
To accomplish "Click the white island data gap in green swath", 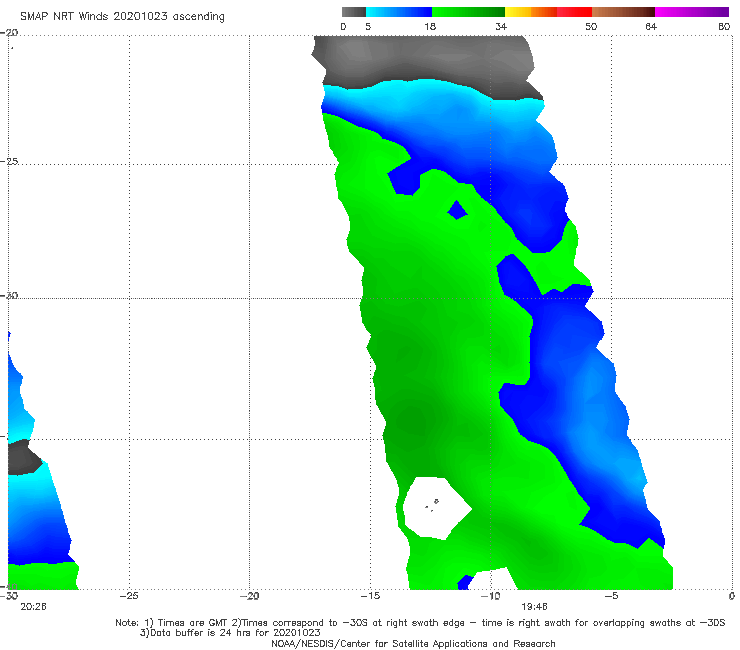I will point(437,507).
